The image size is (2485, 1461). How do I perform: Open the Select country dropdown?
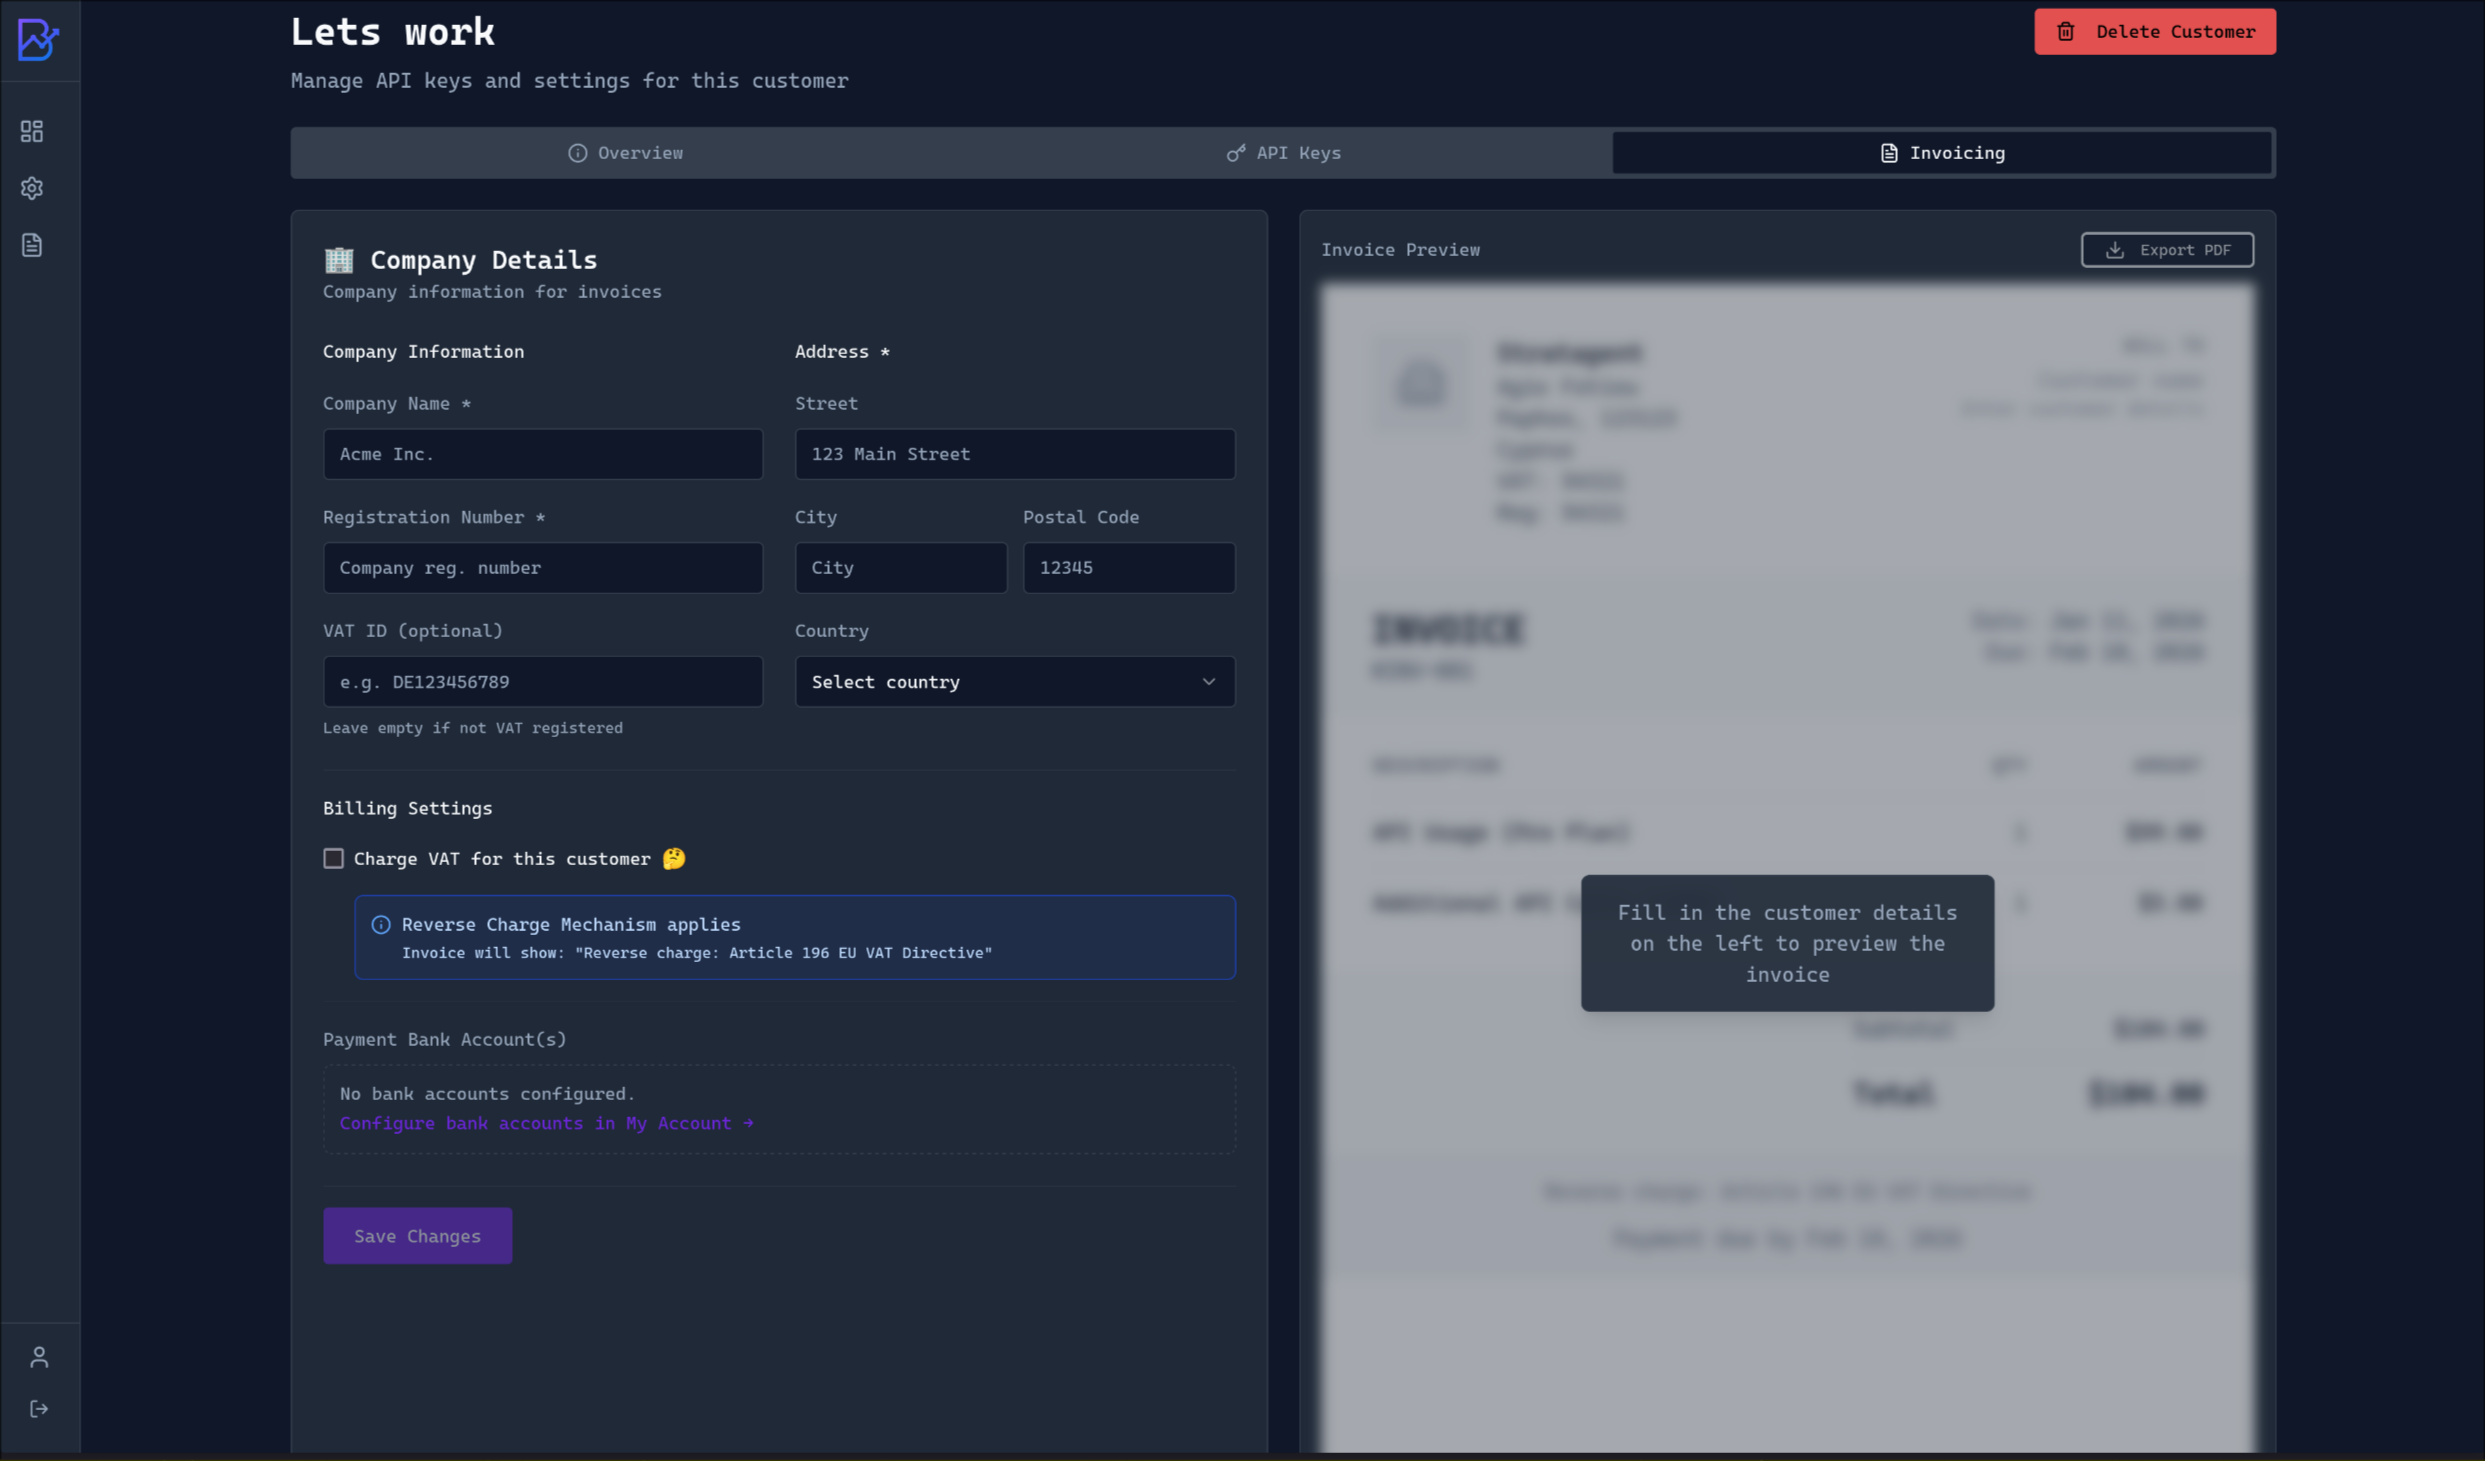click(x=1014, y=681)
